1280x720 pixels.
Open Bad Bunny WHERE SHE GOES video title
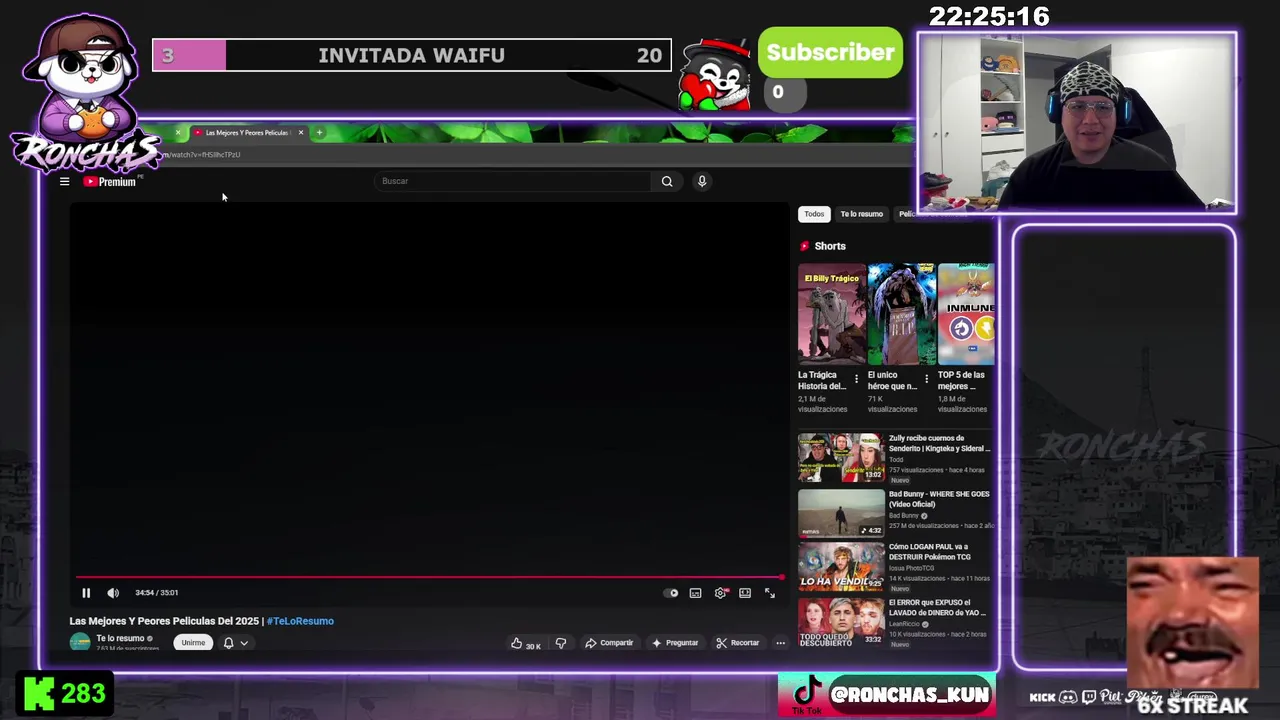coord(939,499)
